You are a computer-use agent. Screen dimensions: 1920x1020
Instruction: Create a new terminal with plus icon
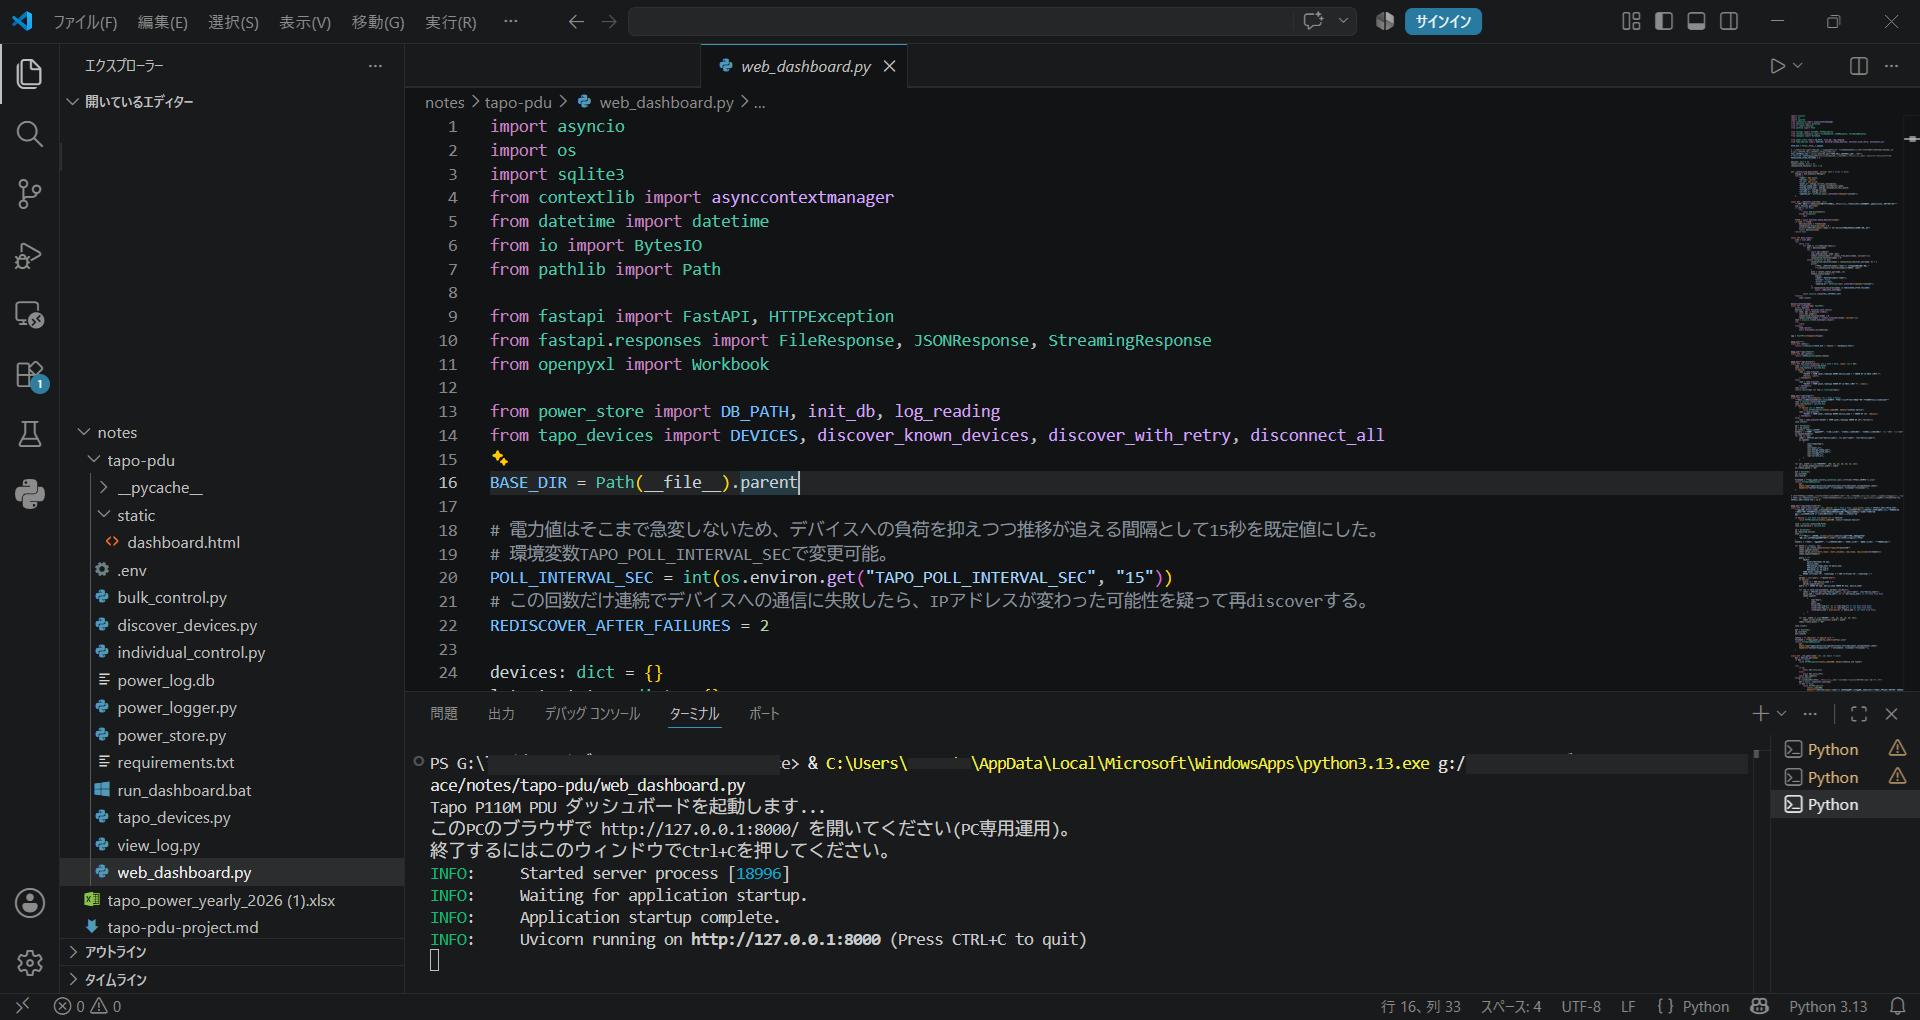coord(1760,714)
